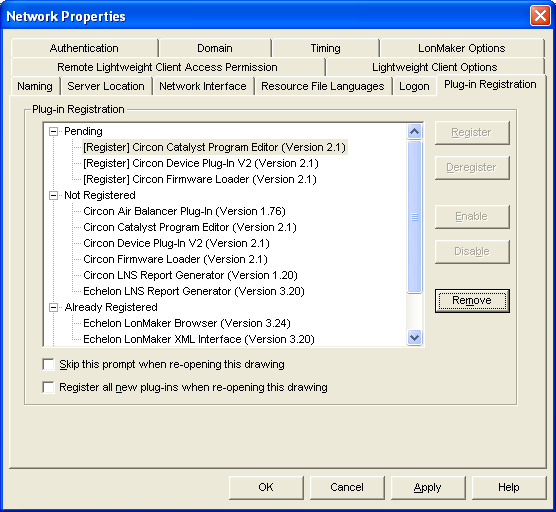Switch to the Domain tab

pos(215,48)
